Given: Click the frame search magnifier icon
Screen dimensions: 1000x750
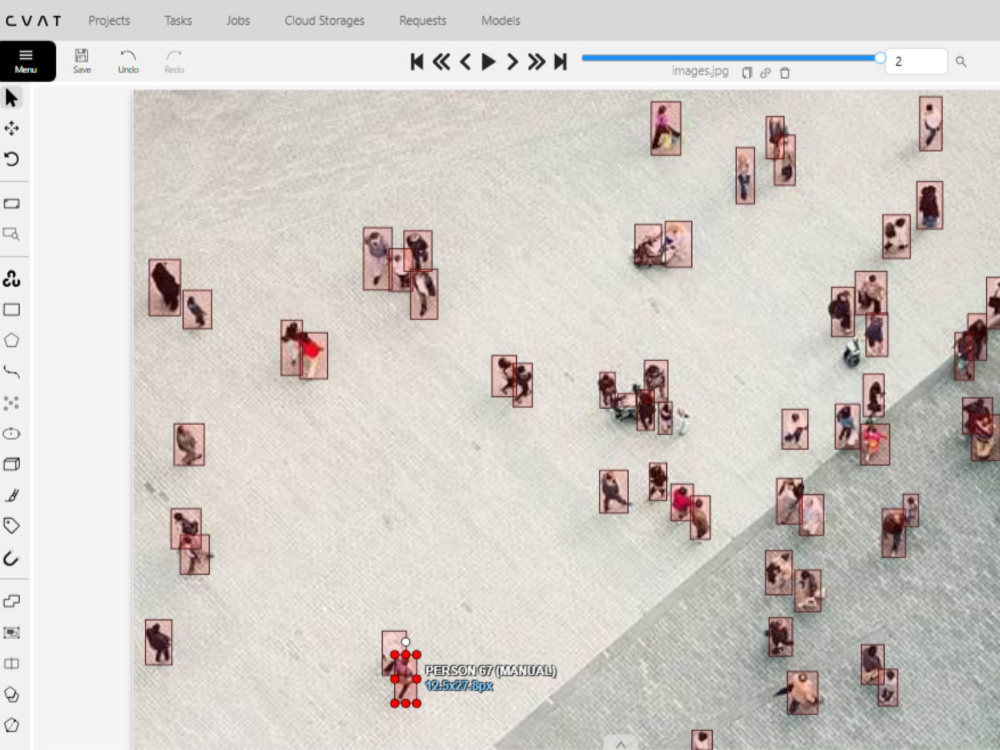Looking at the screenshot, I should tap(961, 61).
